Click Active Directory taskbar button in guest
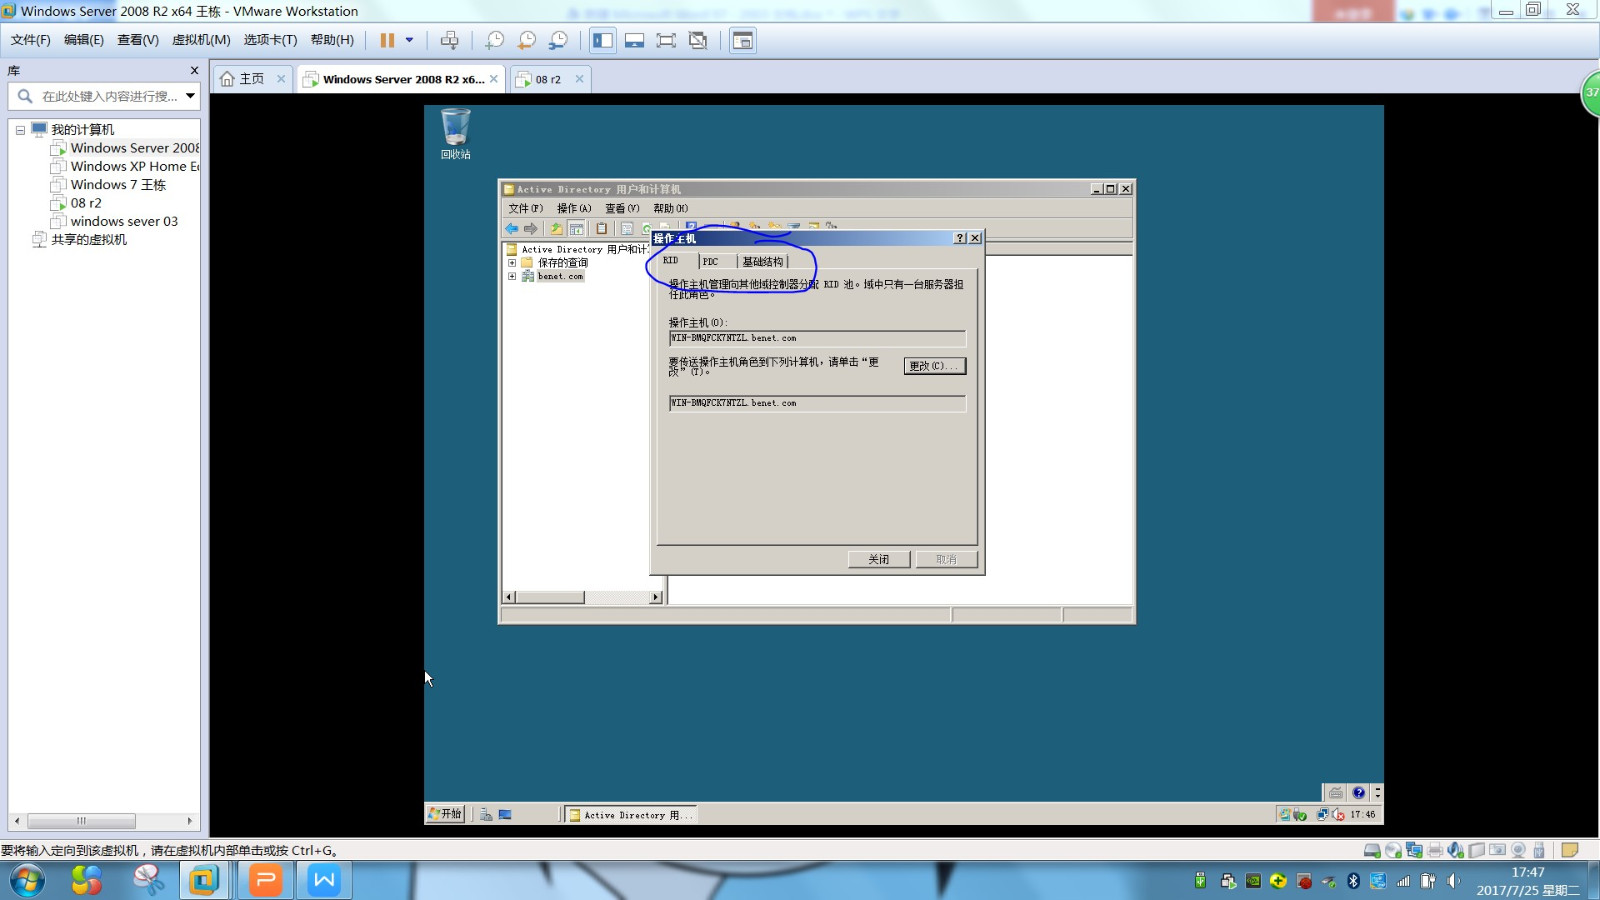 630,815
